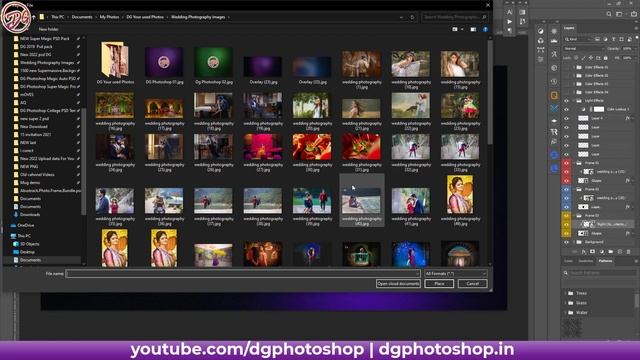Collapse the Light Effects group arrow

[574, 100]
